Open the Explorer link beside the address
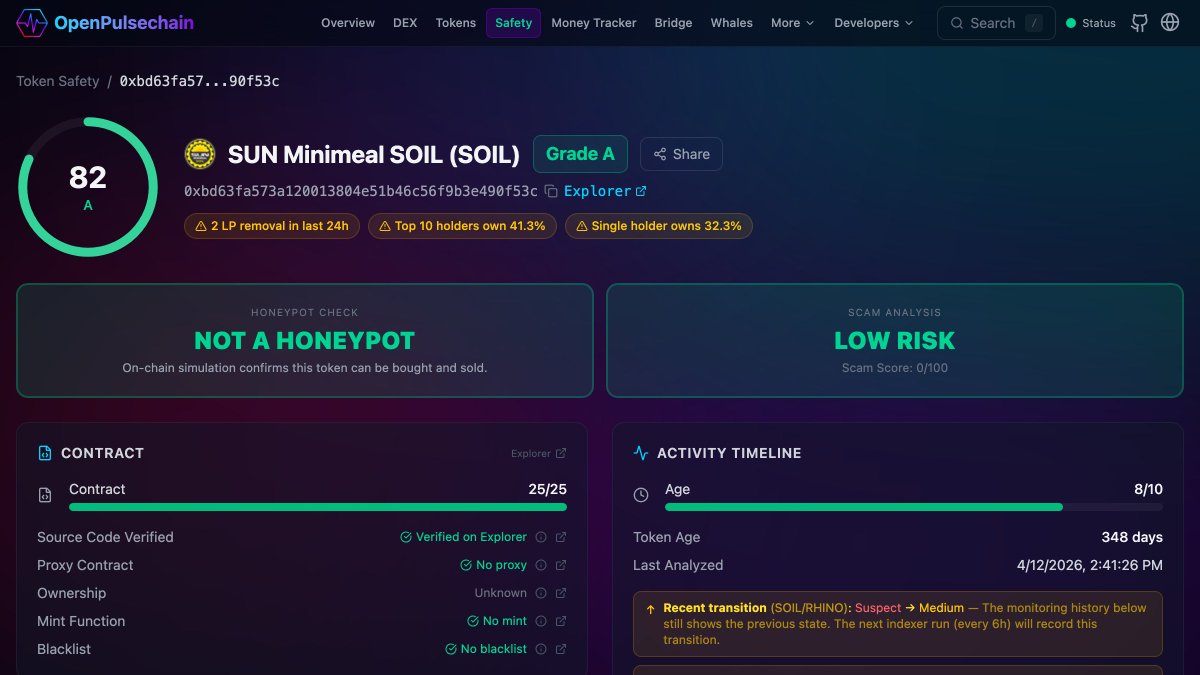The height and width of the screenshot is (675, 1200). [x=605, y=191]
